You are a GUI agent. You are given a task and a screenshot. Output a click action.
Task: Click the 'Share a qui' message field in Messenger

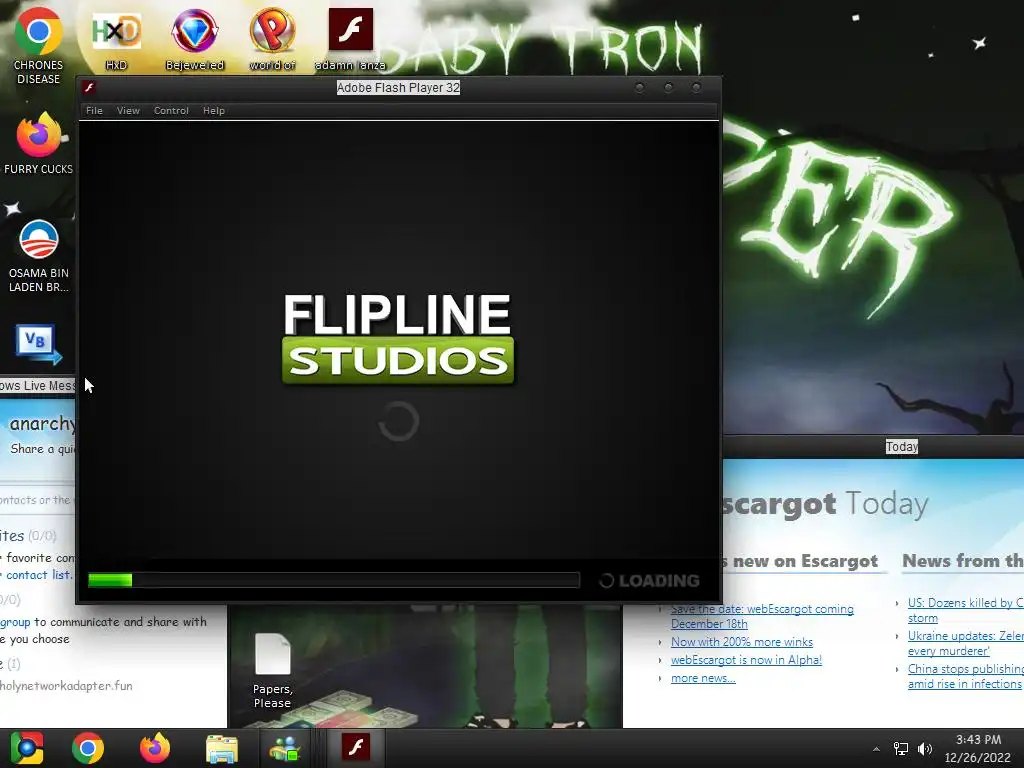tap(43, 449)
